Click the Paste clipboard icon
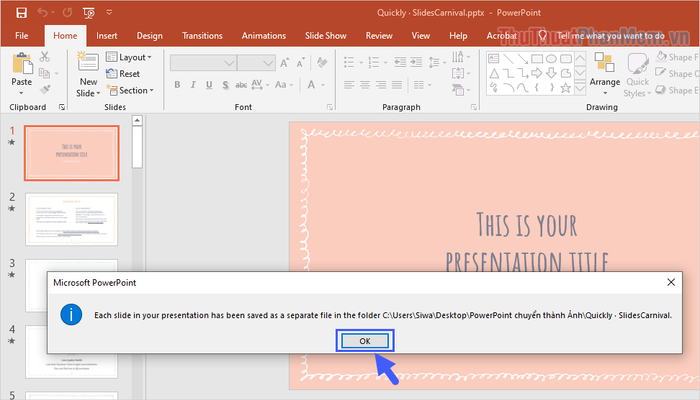 [21, 64]
